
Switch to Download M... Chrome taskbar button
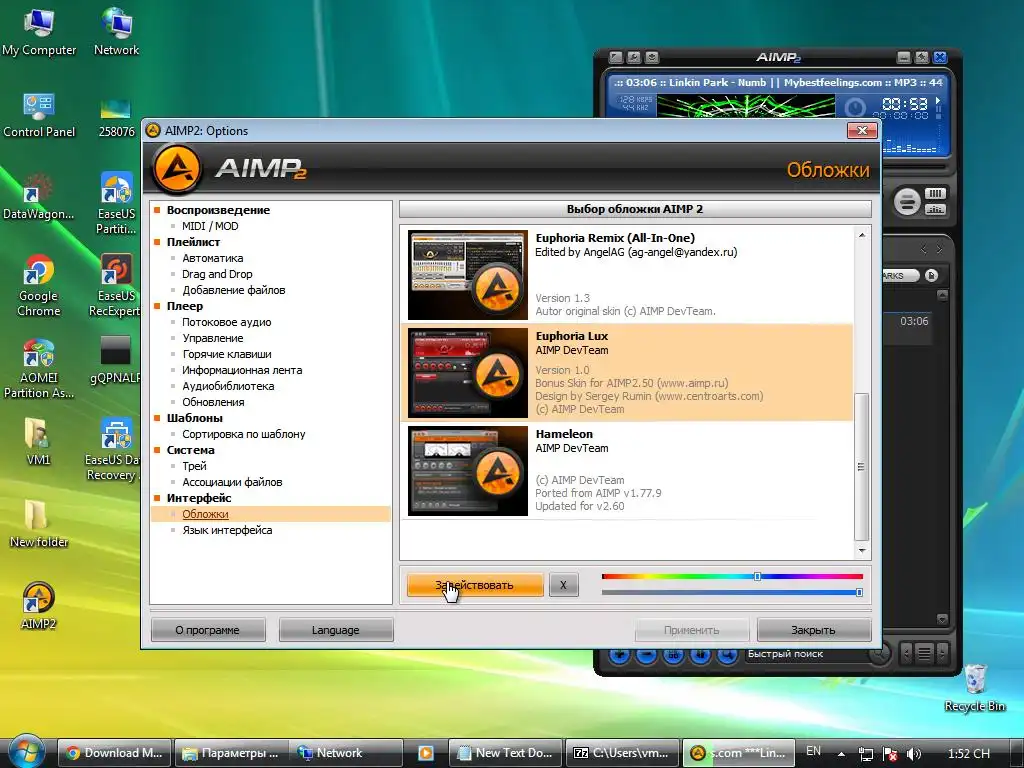pos(115,753)
